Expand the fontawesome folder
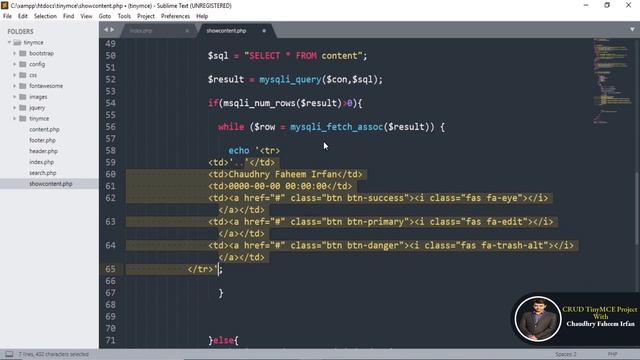640x360 pixels. [x=14, y=86]
